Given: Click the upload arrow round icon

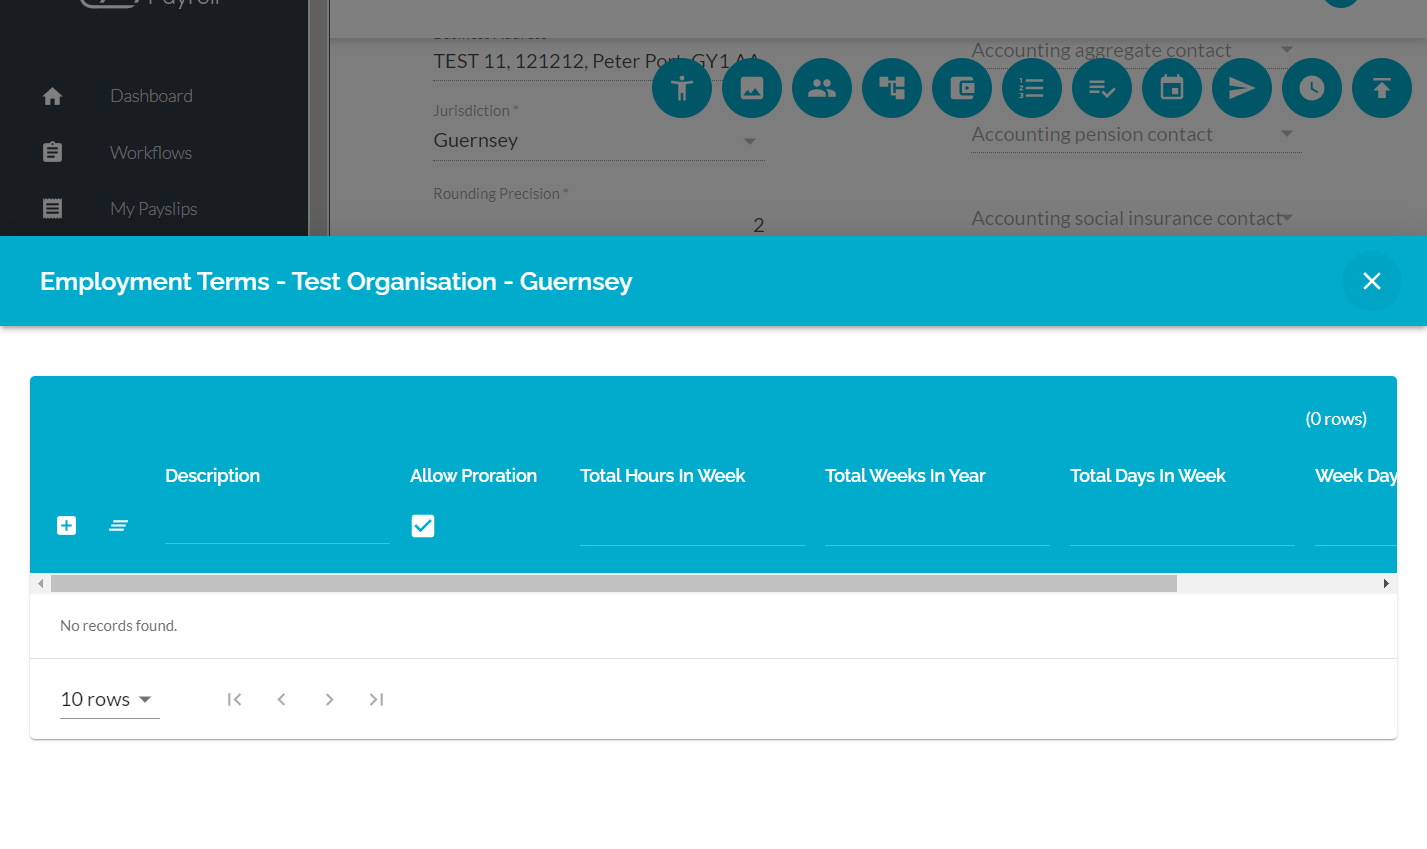Looking at the screenshot, I should pyautogui.click(x=1382, y=88).
